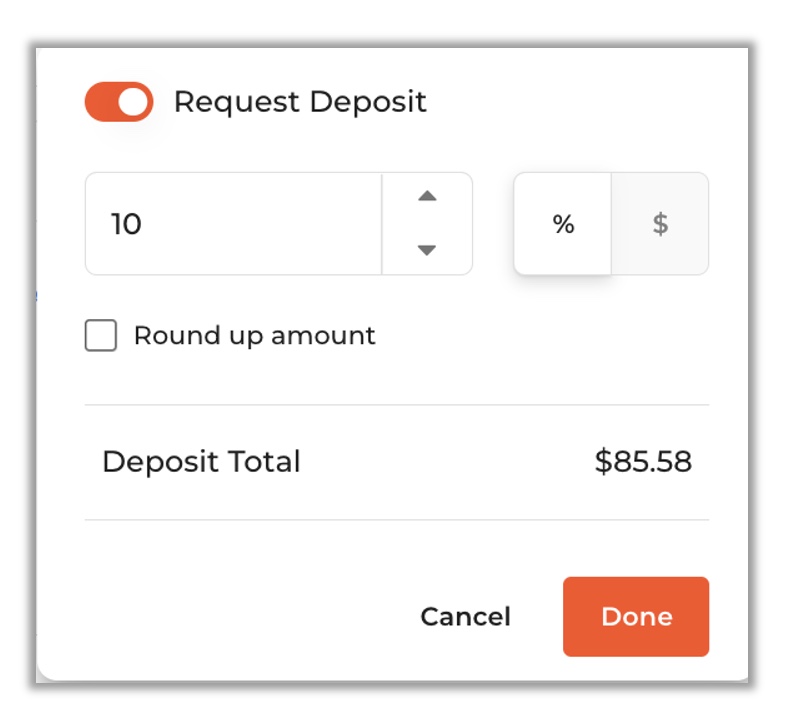This screenshot has height=716, width=794.
Task: Confirm deposit with the orange Done button
Action: pos(636,617)
